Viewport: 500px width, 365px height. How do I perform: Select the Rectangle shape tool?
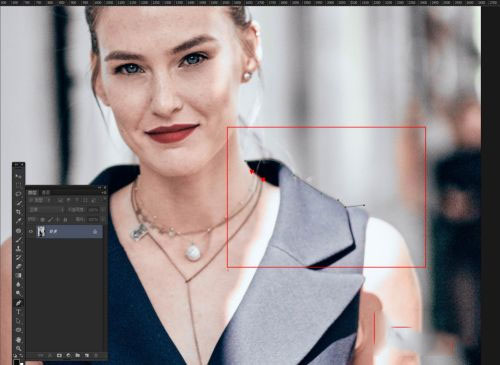[x=18, y=330]
